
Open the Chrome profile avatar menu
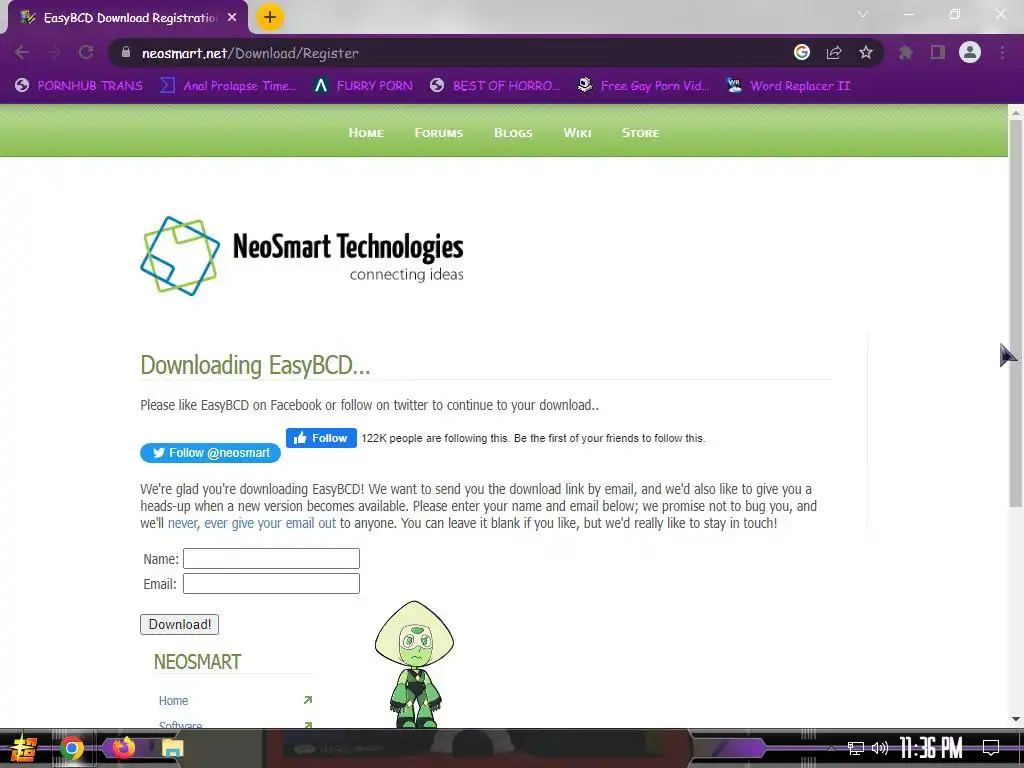(x=970, y=52)
